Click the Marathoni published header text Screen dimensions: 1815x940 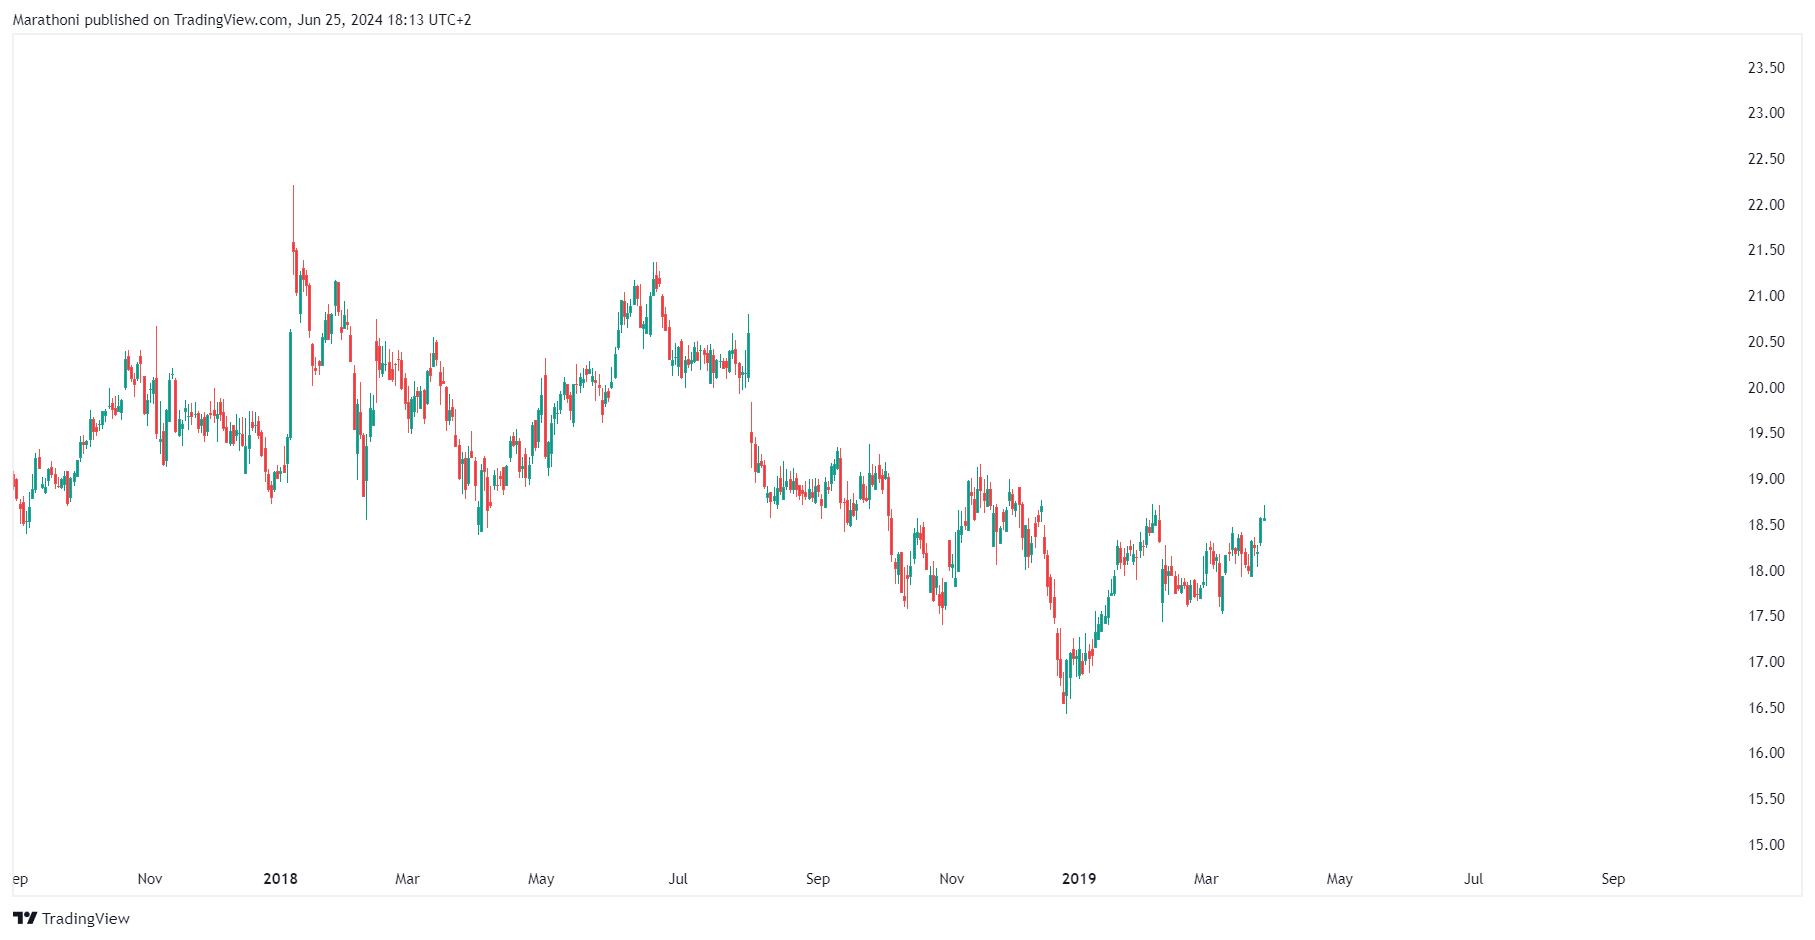[241, 19]
